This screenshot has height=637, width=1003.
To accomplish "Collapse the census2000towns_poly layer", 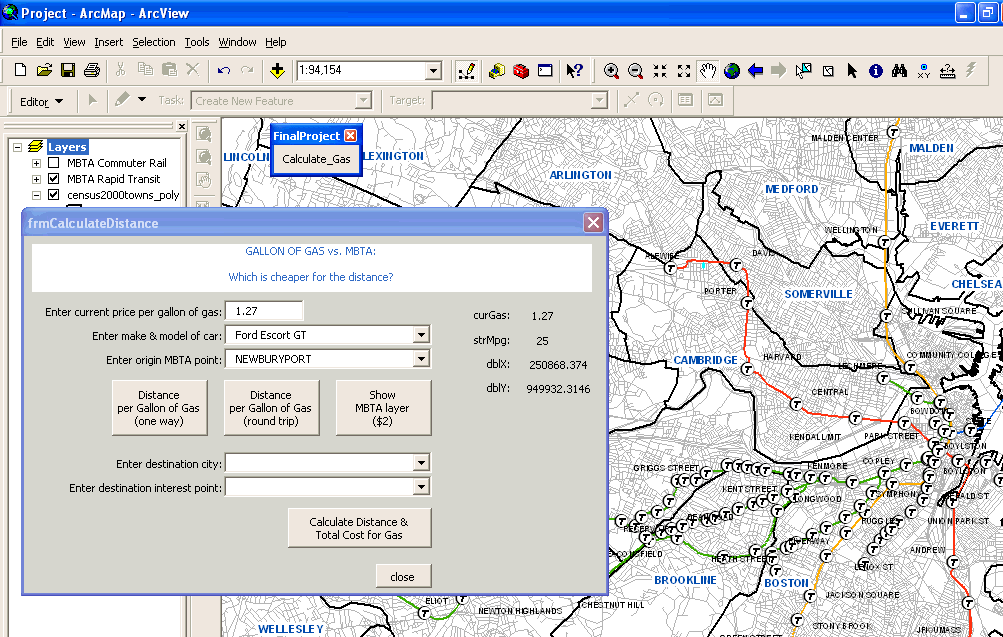I will (36, 195).
